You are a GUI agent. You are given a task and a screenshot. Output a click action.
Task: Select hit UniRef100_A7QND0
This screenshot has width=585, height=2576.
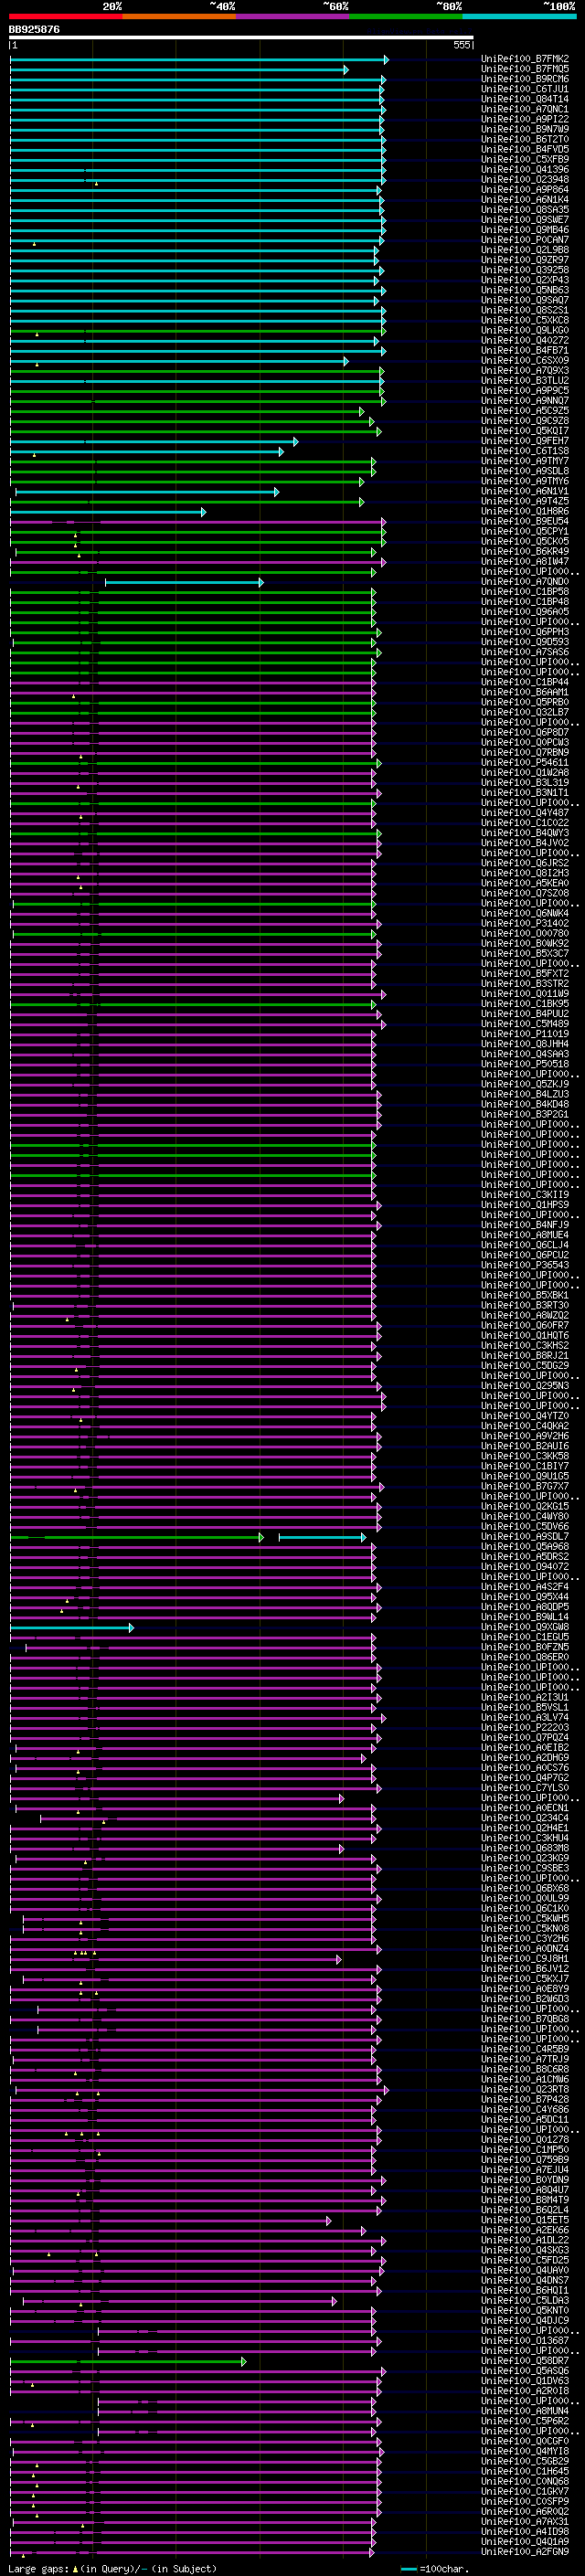click(525, 582)
